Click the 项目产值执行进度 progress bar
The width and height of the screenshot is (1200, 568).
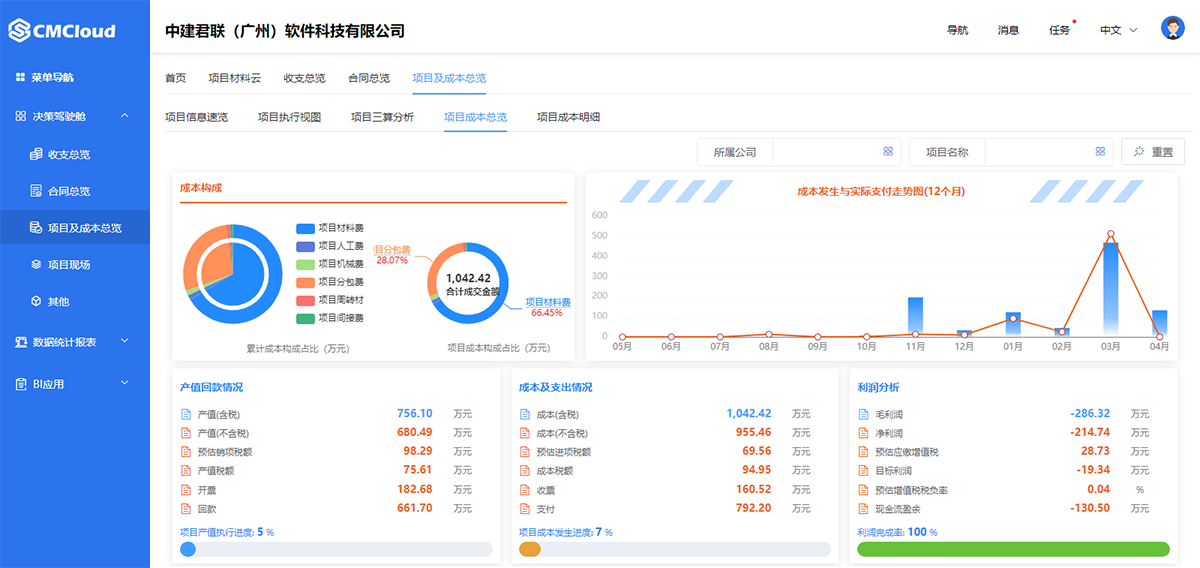point(336,549)
